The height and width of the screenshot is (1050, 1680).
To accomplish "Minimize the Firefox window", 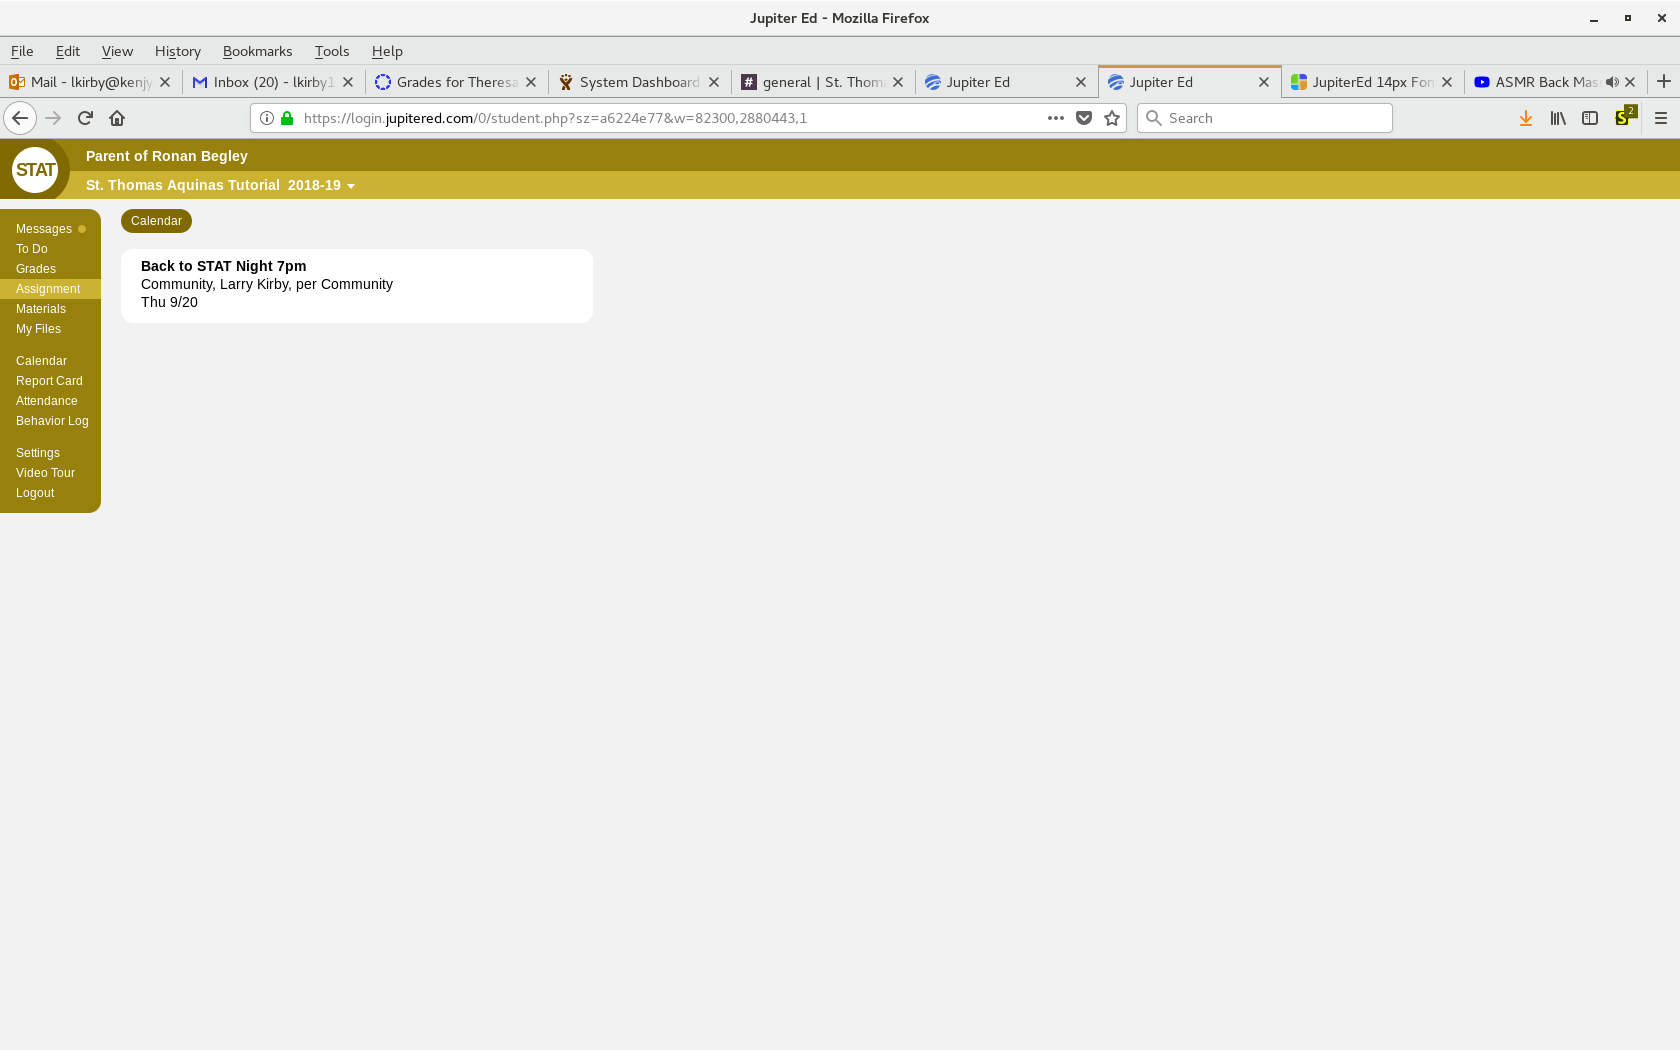I will point(1594,18).
